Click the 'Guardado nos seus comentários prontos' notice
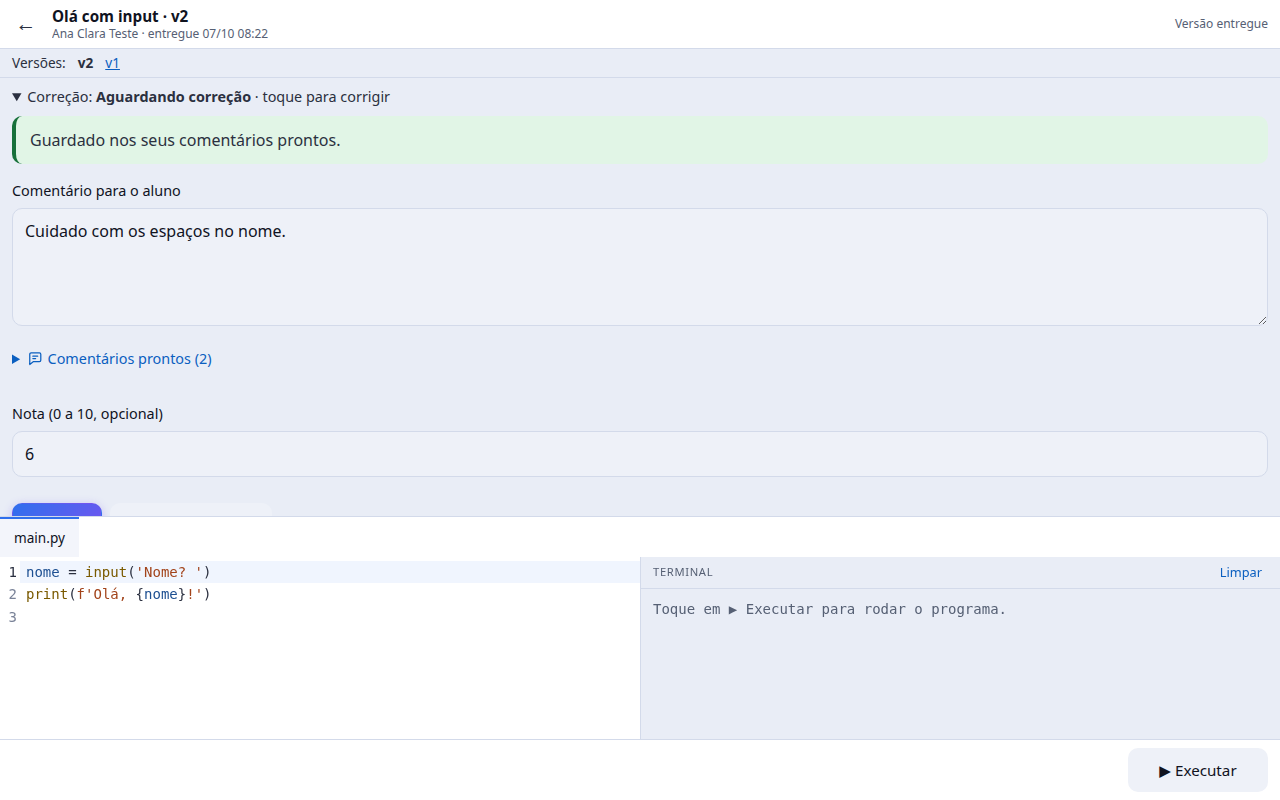Image resolution: width=1280 pixels, height=800 pixels. [x=640, y=140]
